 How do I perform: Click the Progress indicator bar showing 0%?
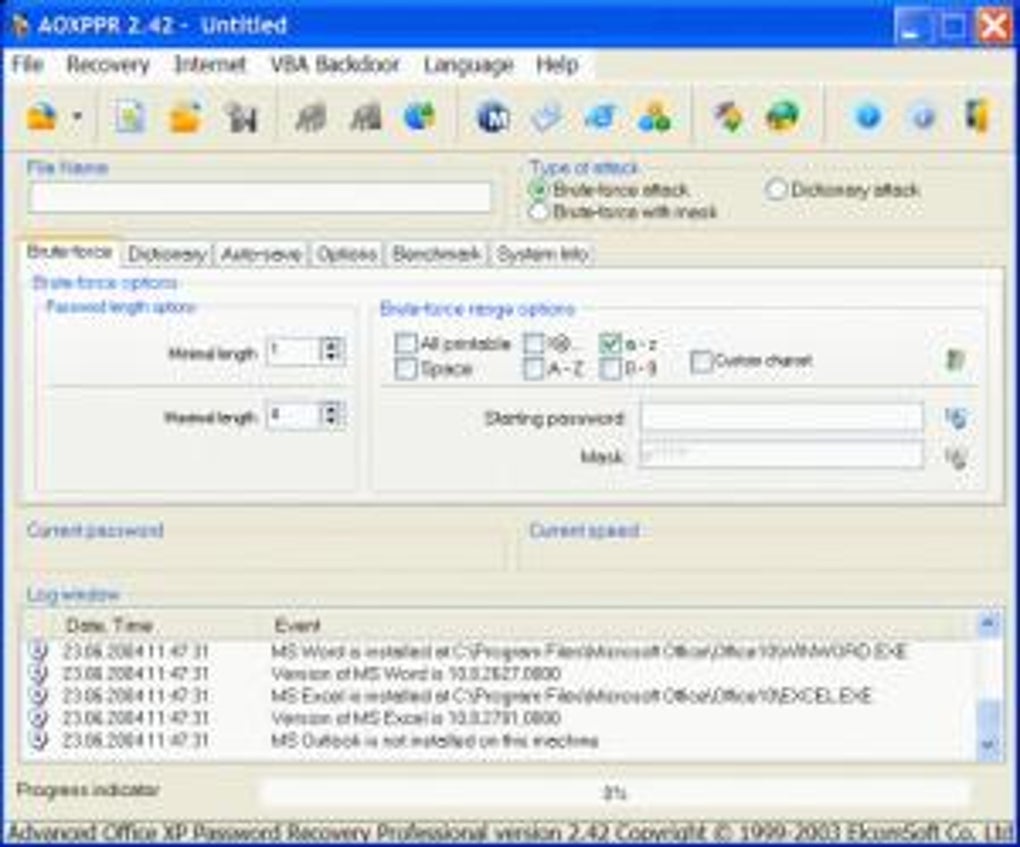coord(615,792)
